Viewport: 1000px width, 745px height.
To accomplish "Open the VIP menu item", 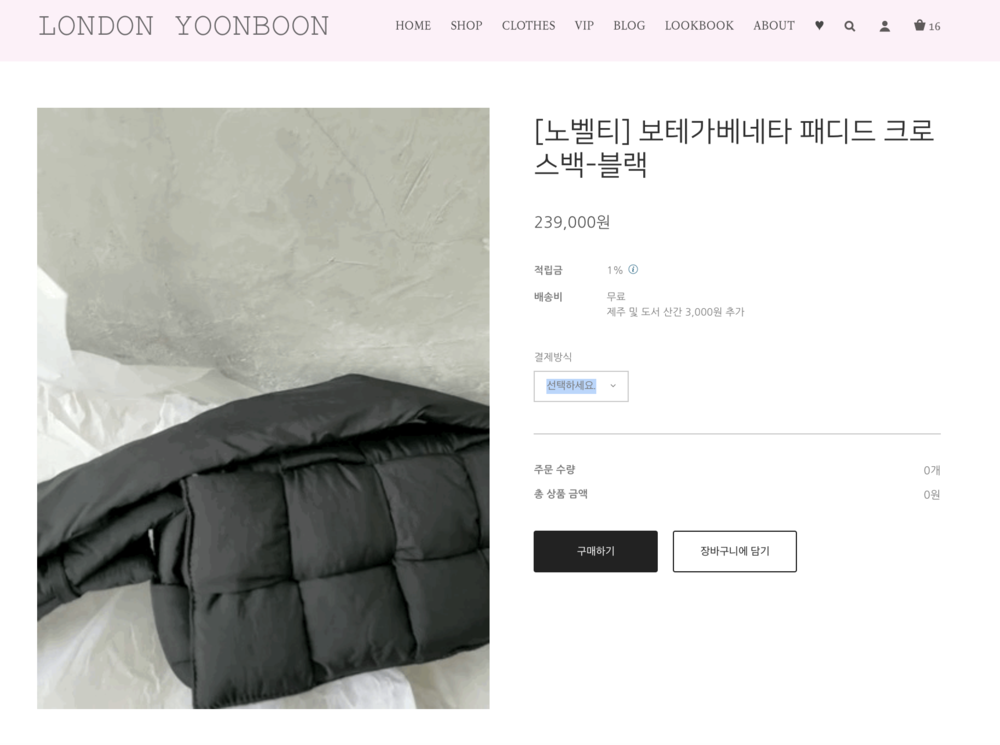I will coord(584,26).
